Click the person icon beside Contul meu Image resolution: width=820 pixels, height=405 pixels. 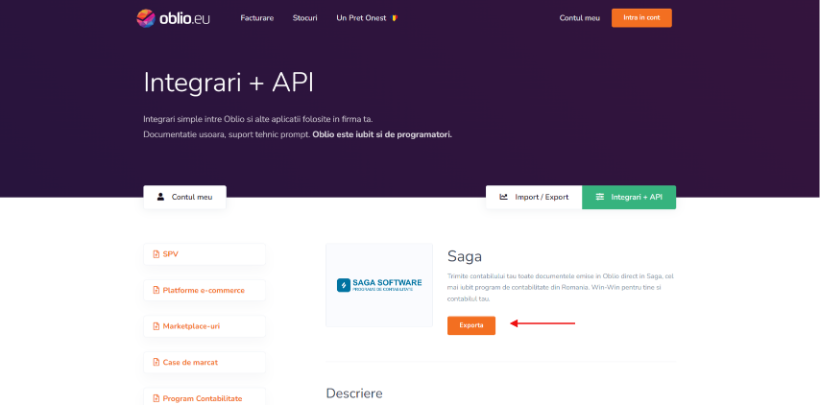pos(161,197)
